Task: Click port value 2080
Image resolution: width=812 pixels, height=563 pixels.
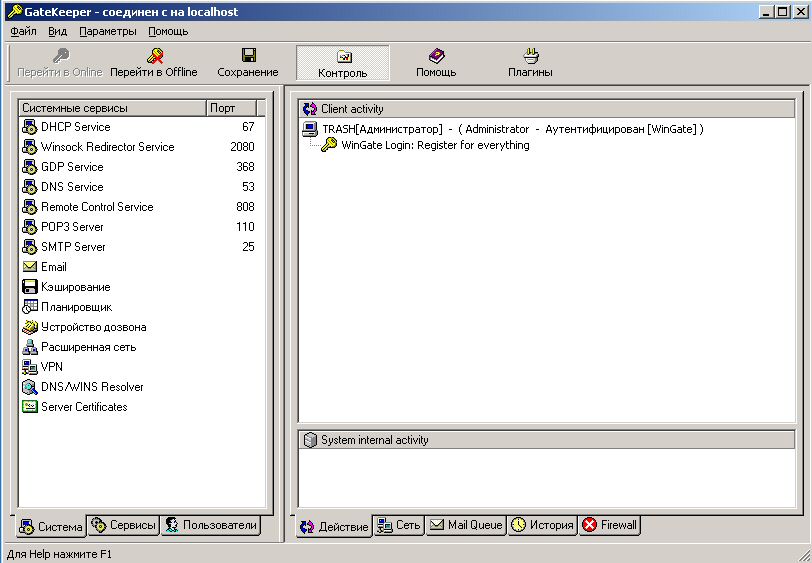Action: [x=242, y=147]
